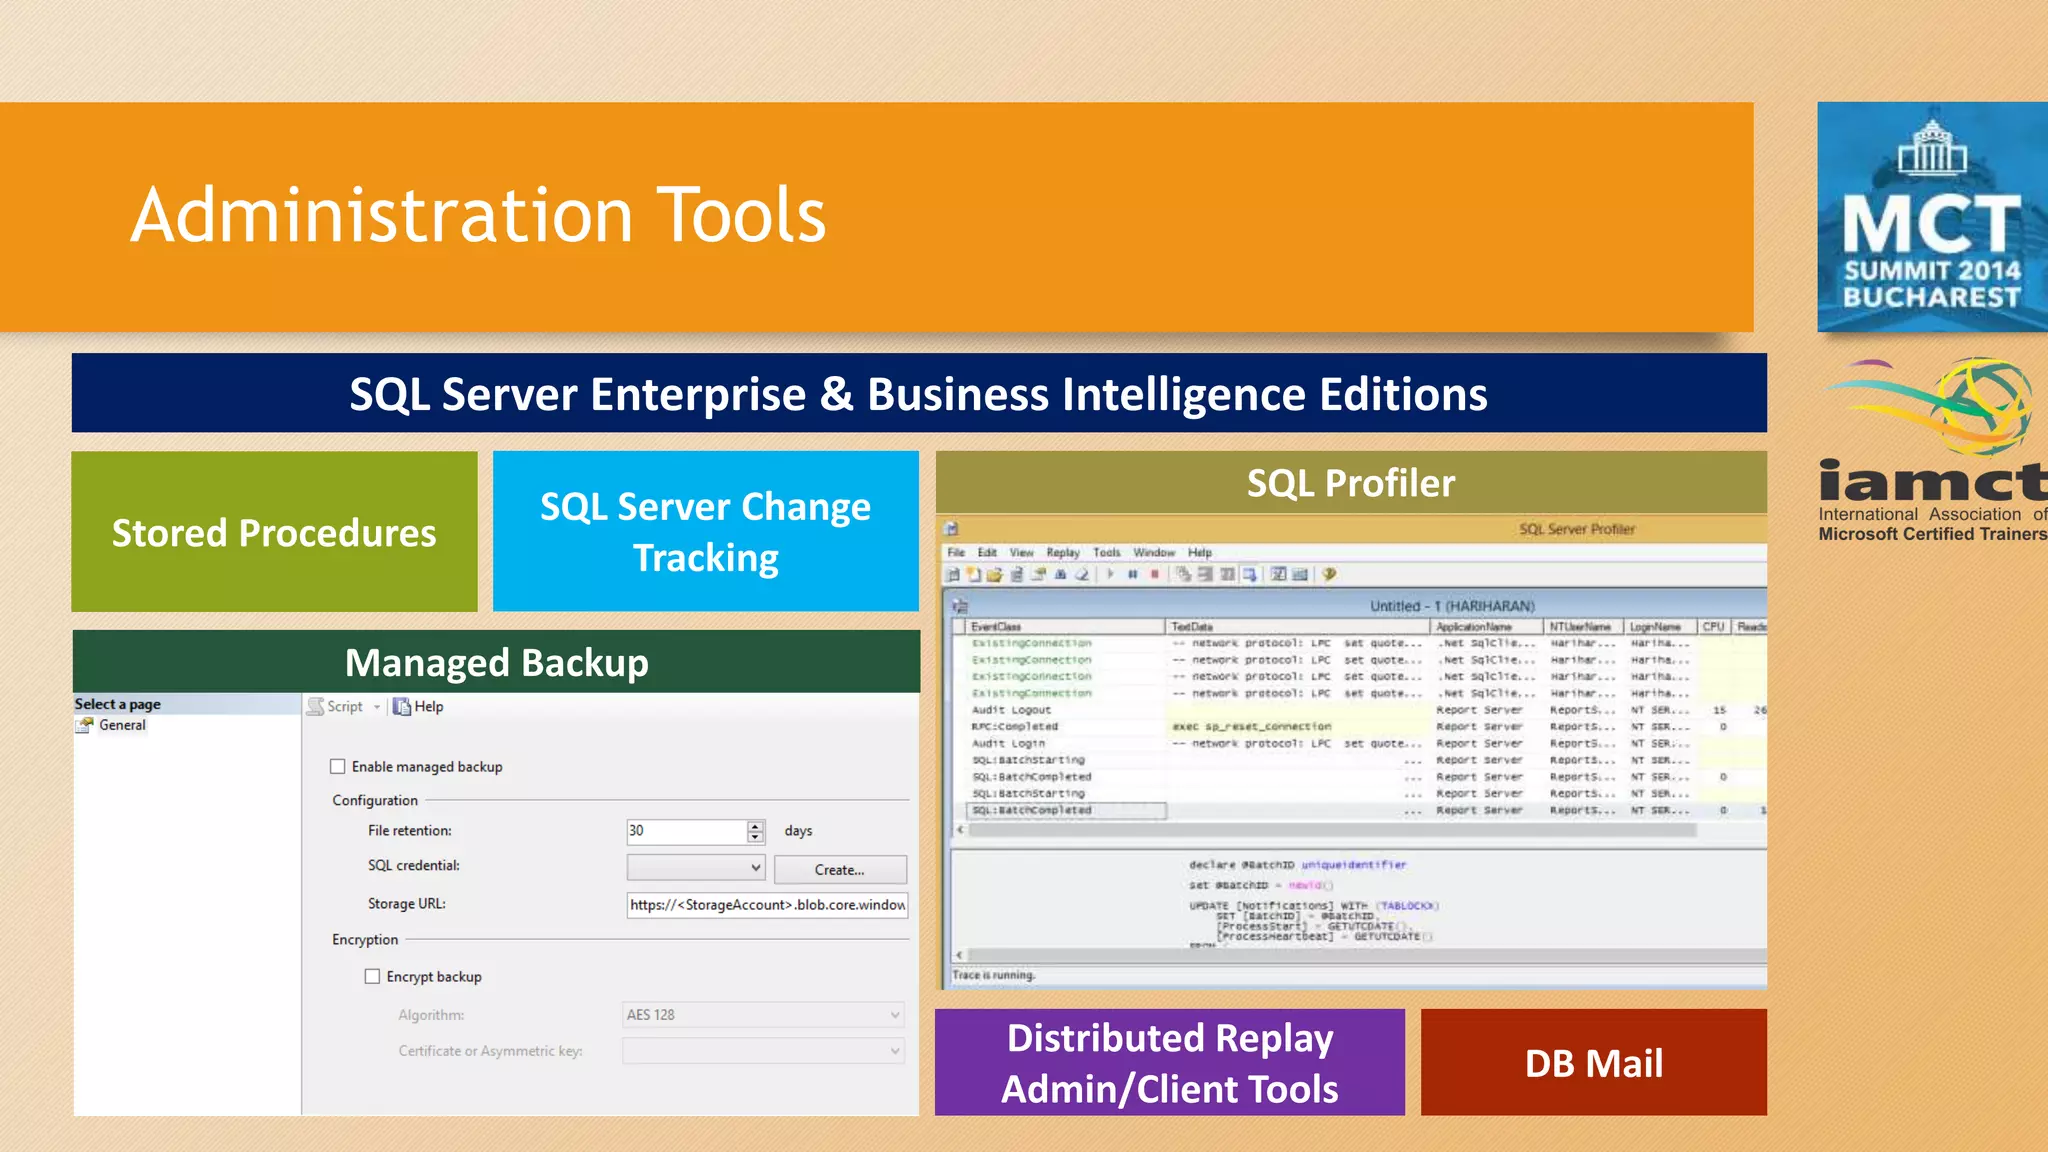This screenshot has width=2048, height=1152.
Task: Open the Help menu in SQL Server Profiler
Action: pos(1200,552)
